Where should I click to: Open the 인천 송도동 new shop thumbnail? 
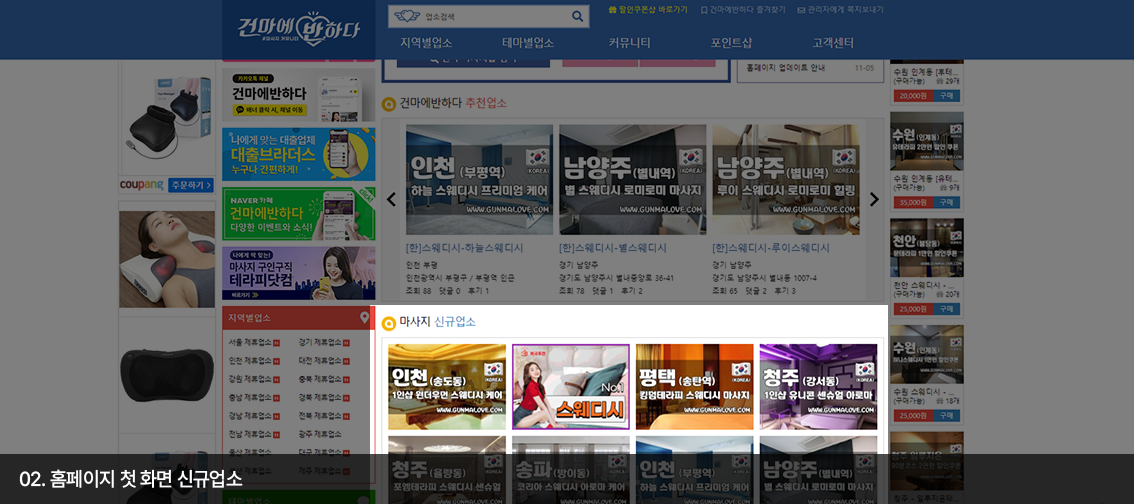(447, 387)
